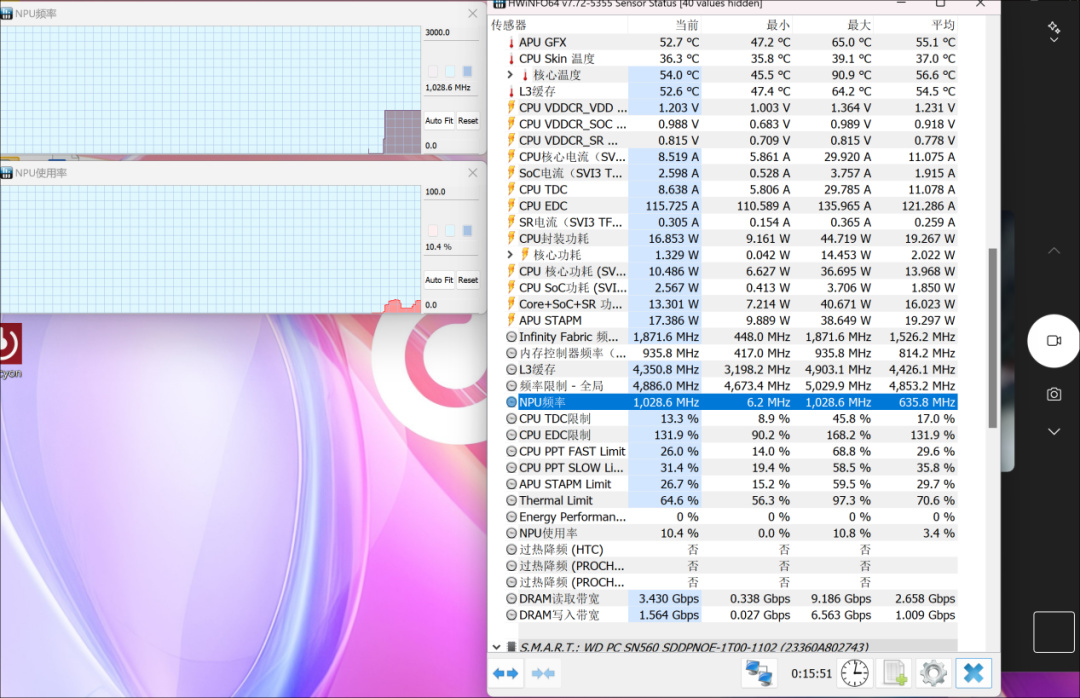
Task: Click the sparkle icon in right side panel
Action: click(1053, 28)
